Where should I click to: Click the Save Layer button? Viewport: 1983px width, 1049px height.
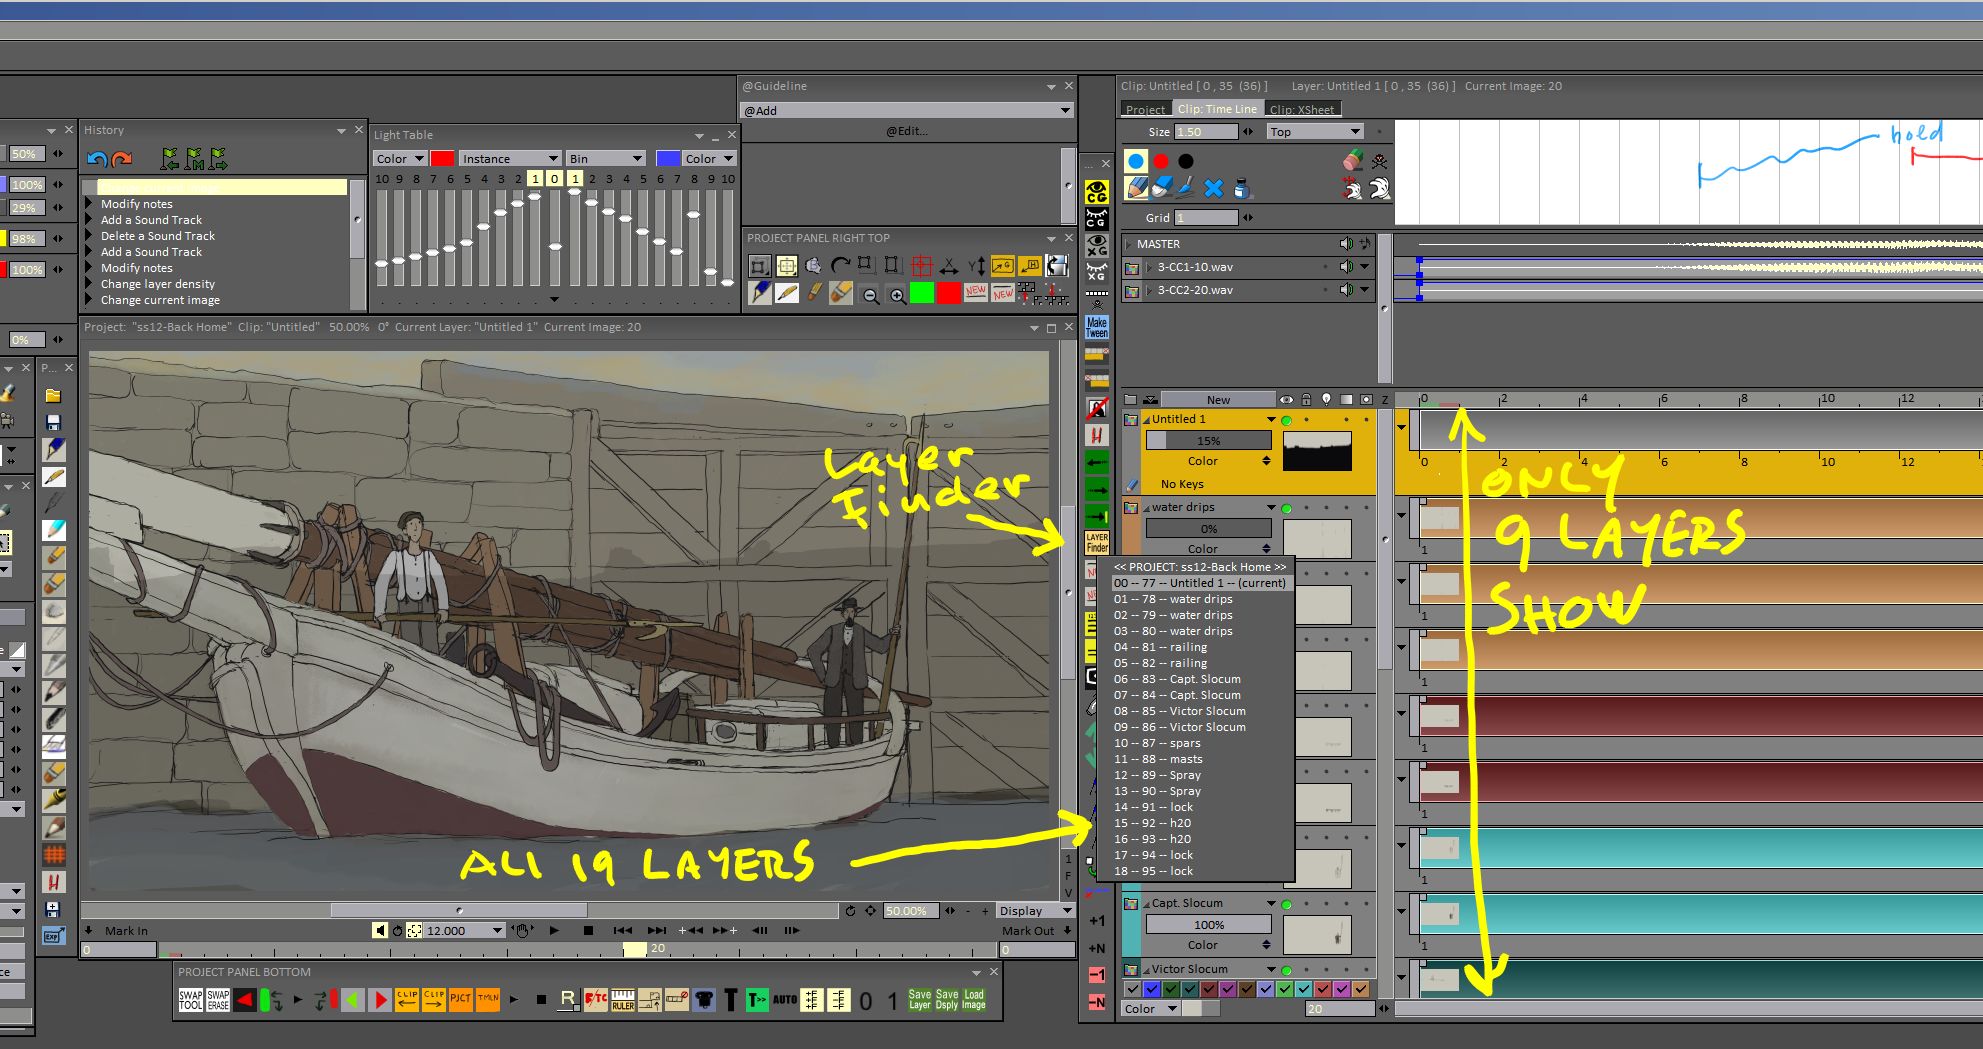[920, 1000]
